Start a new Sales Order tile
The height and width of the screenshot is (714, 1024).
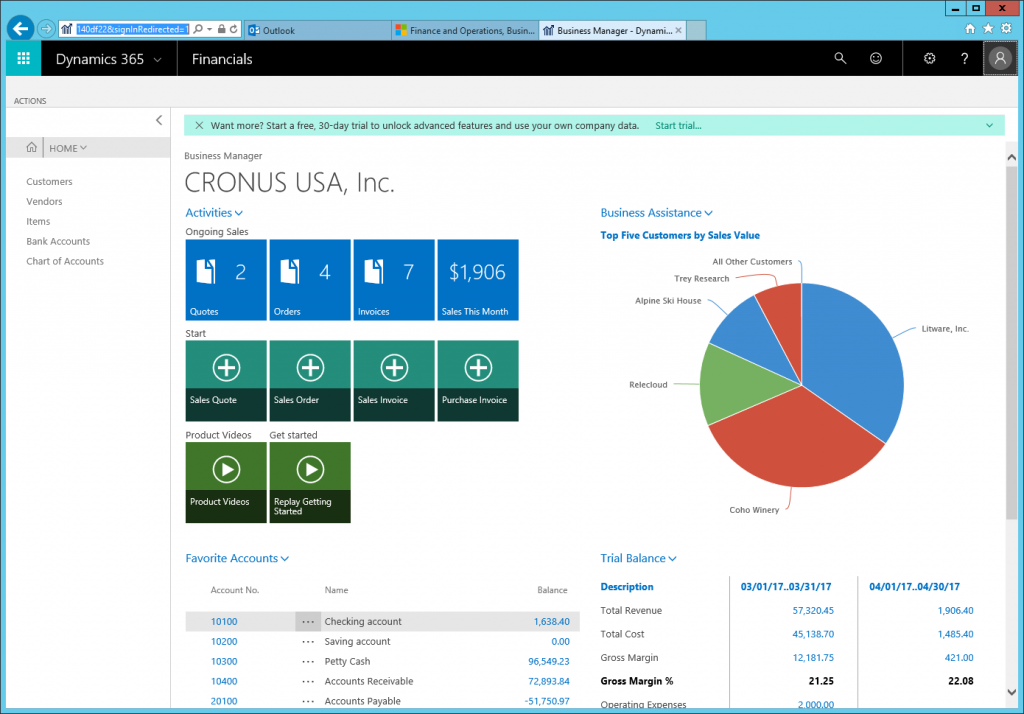310,381
